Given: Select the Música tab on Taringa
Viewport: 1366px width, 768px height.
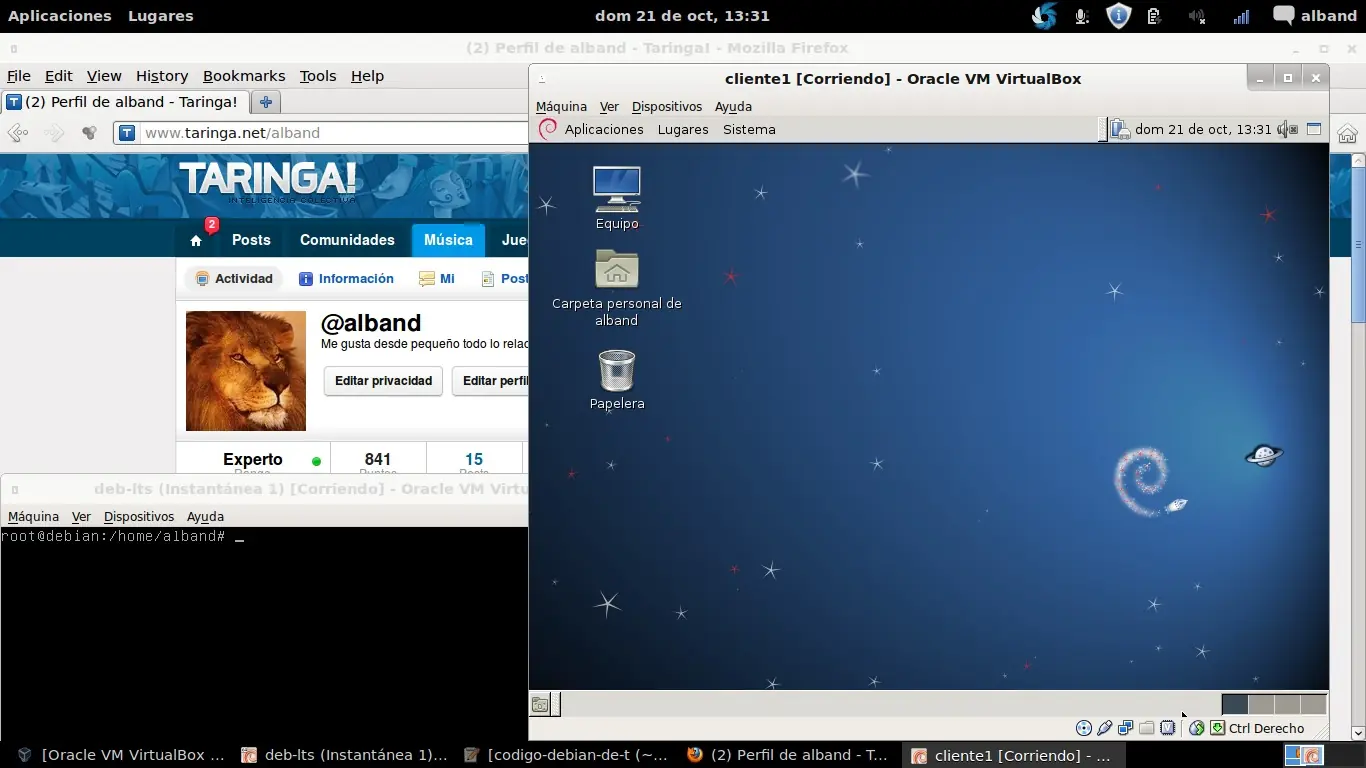Looking at the screenshot, I should (x=448, y=240).
